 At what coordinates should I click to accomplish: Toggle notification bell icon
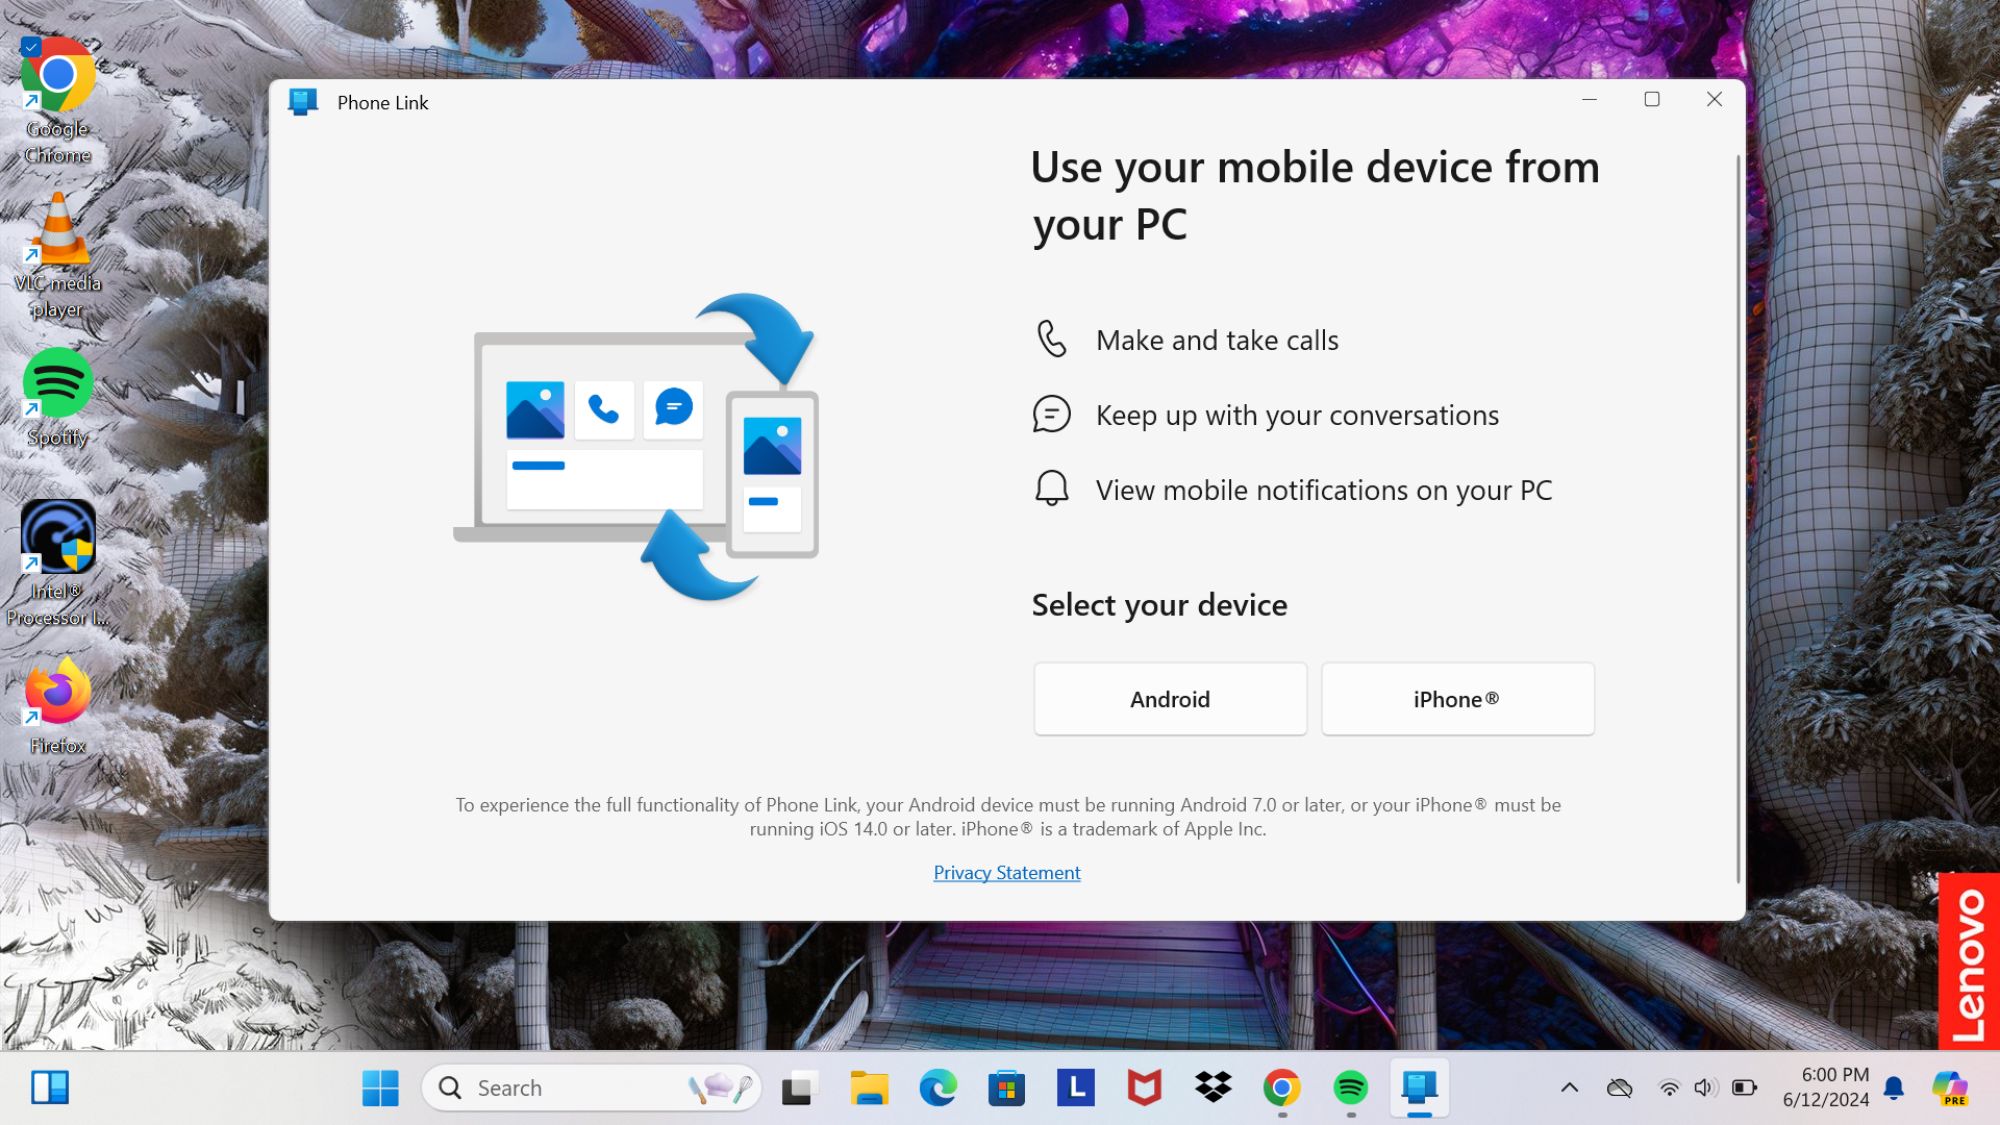[x=1896, y=1085]
